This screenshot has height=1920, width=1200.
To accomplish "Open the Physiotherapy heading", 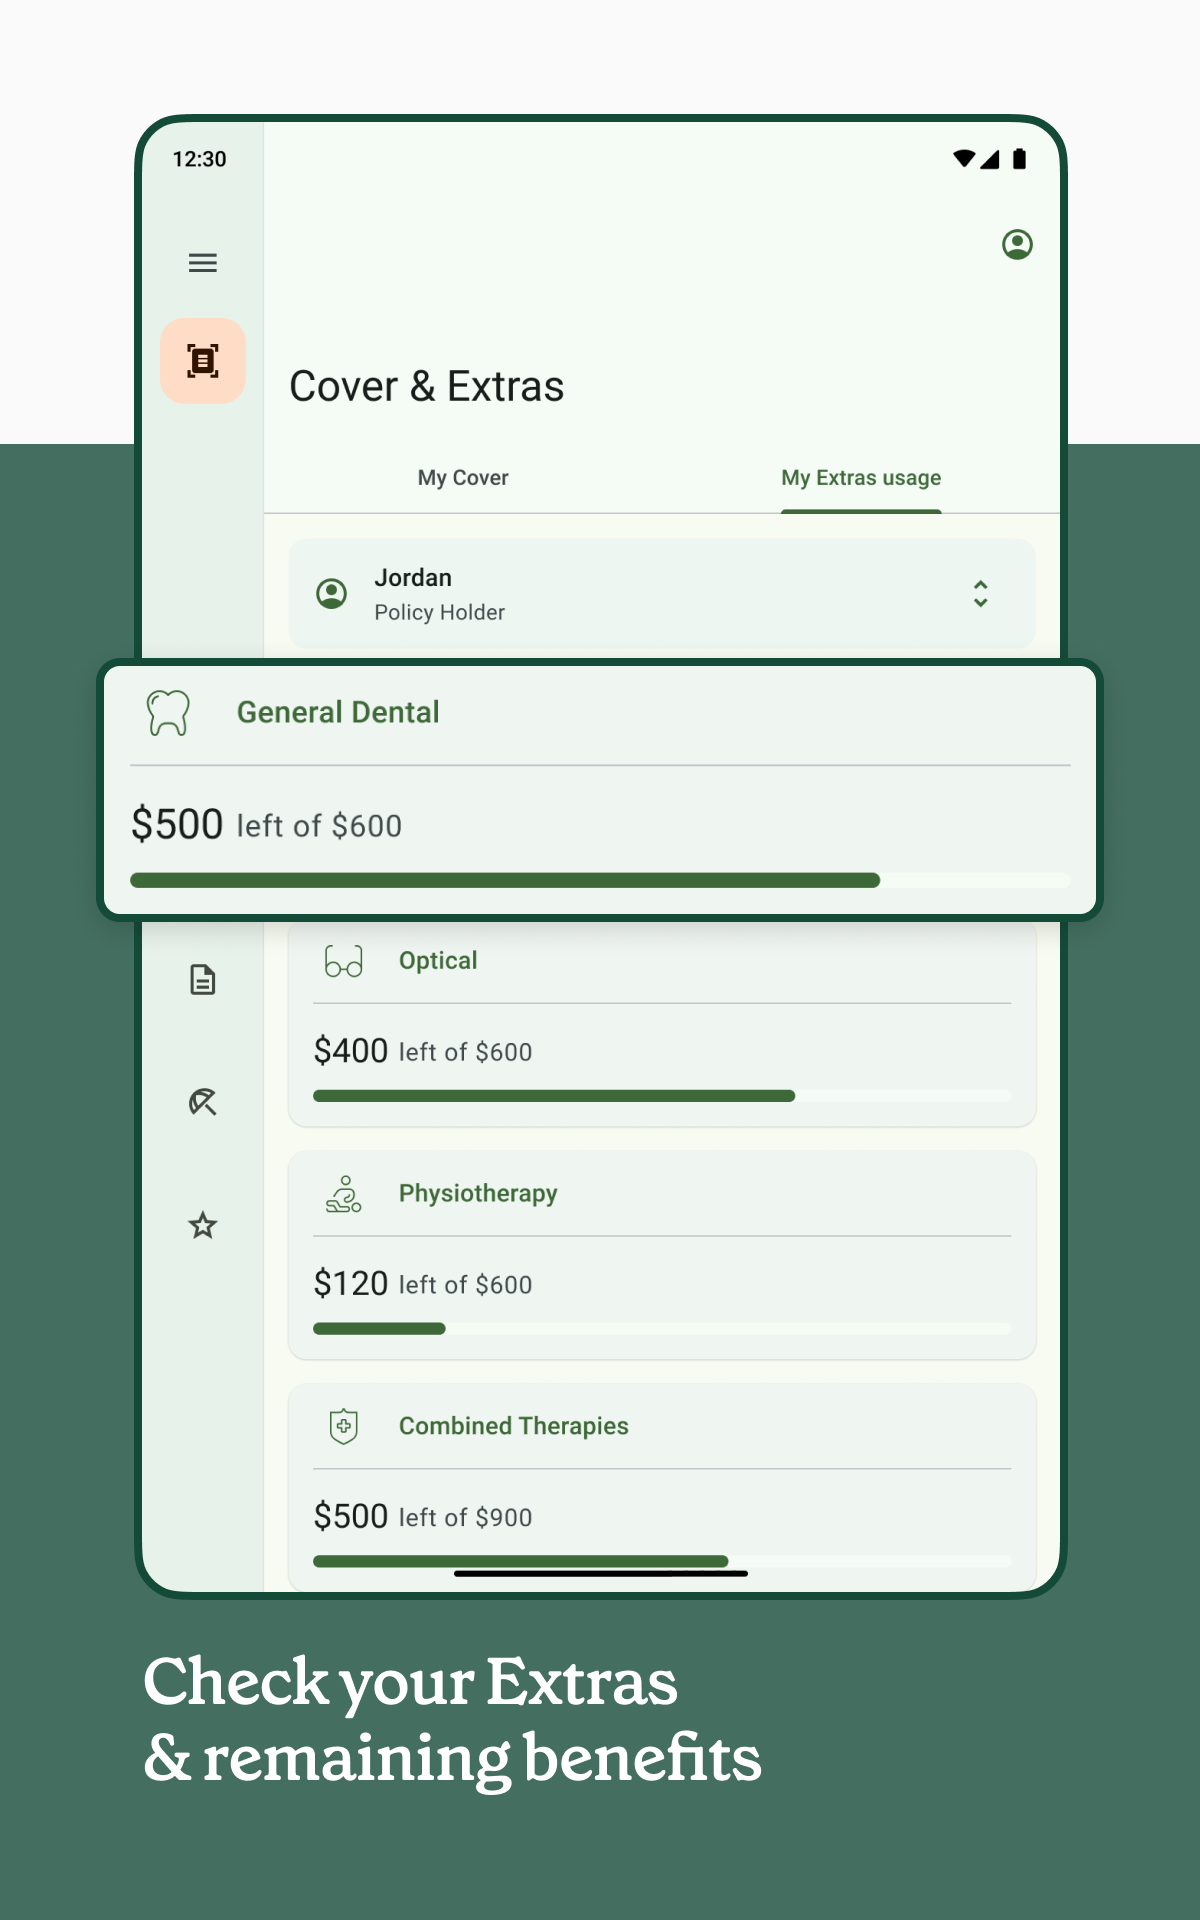I will 478,1194.
